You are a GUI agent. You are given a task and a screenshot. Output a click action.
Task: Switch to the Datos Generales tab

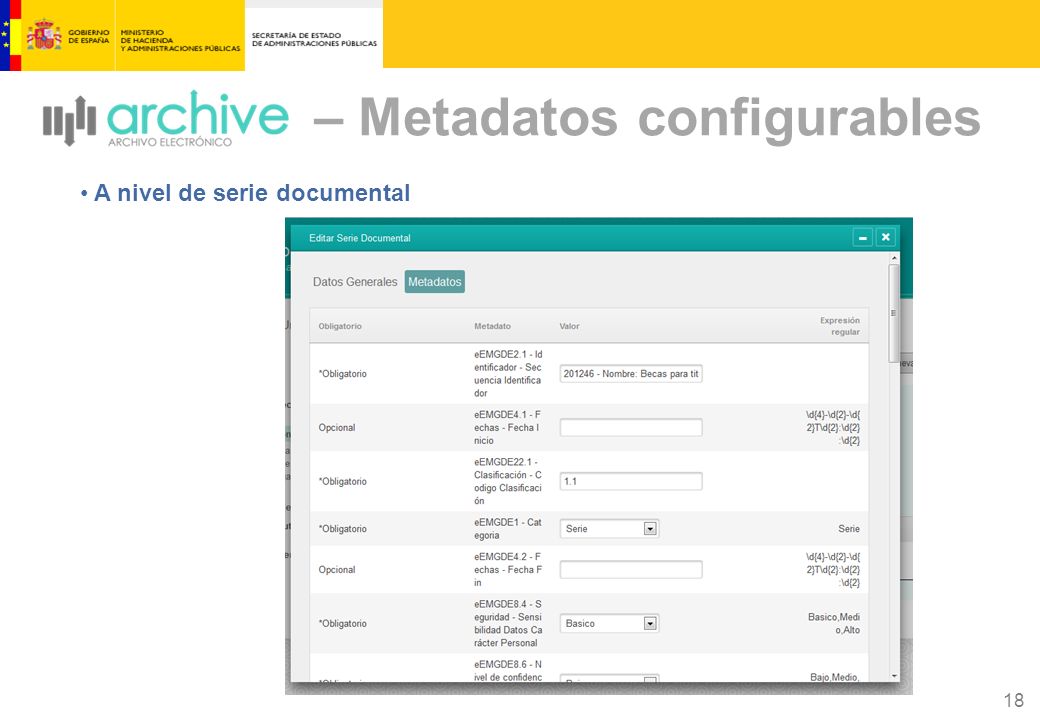point(355,282)
